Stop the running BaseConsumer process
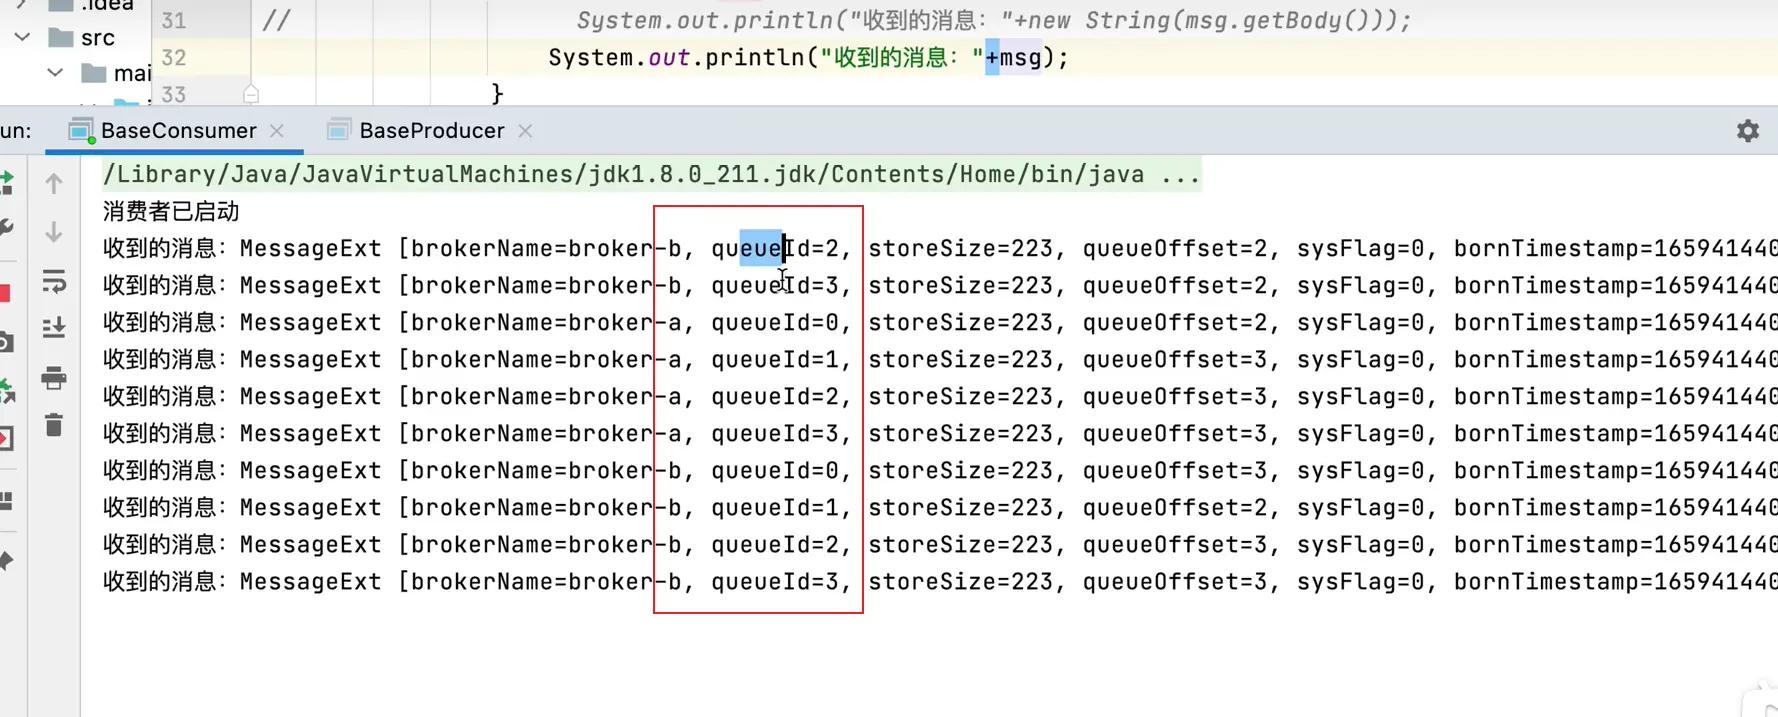Image resolution: width=1778 pixels, height=717 pixels. (x=5, y=293)
